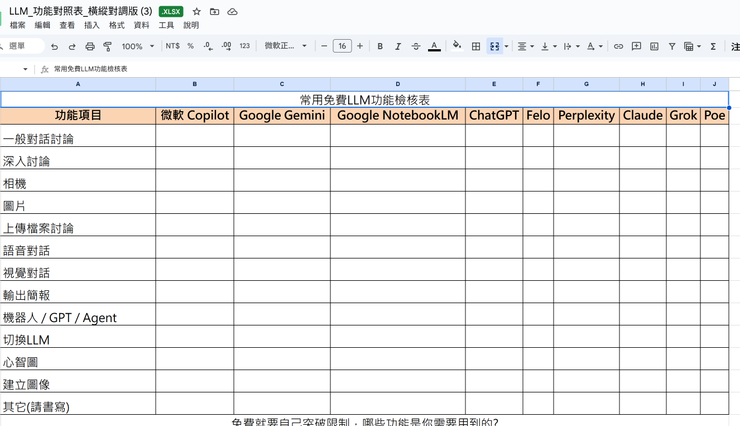Image resolution: width=740 pixels, height=426 pixels.
Task: Click the undo arrow icon
Action: [x=54, y=46]
